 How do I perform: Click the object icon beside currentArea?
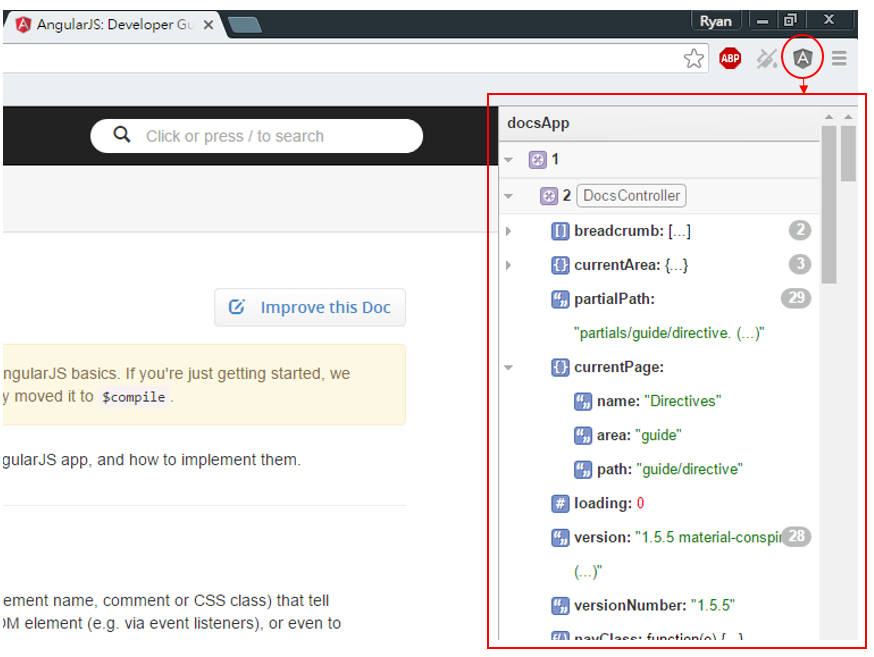tap(560, 265)
